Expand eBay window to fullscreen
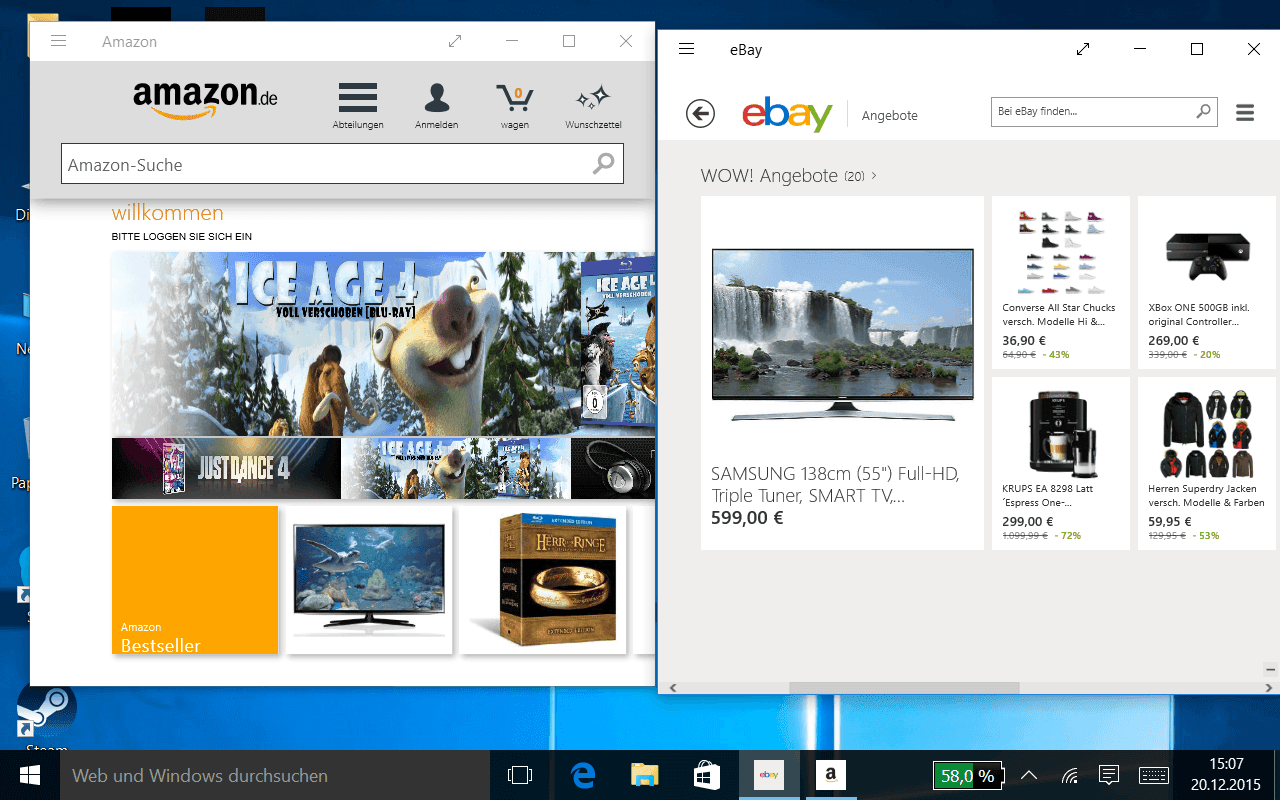The width and height of the screenshot is (1280, 800). (x=1083, y=49)
